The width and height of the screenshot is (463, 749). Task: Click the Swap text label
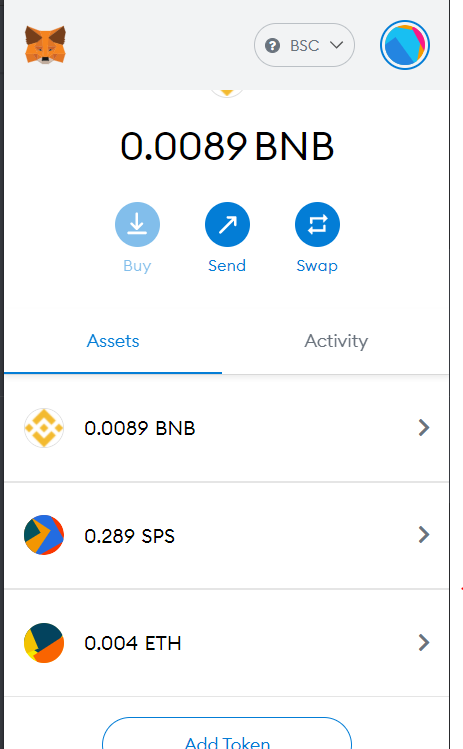click(x=317, y=266)
